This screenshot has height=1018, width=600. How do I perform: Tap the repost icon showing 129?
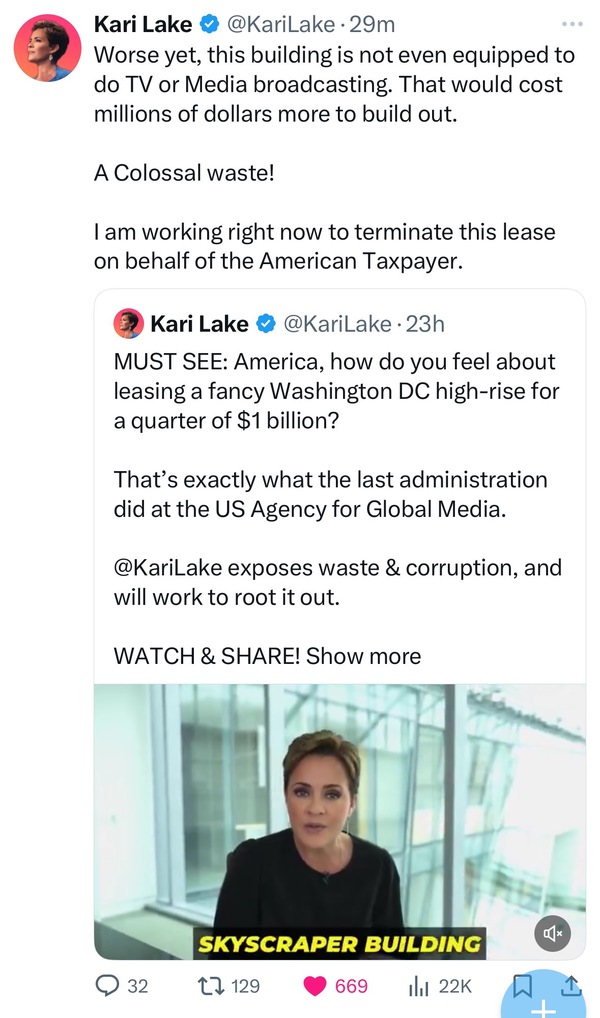tap(213, 986)
